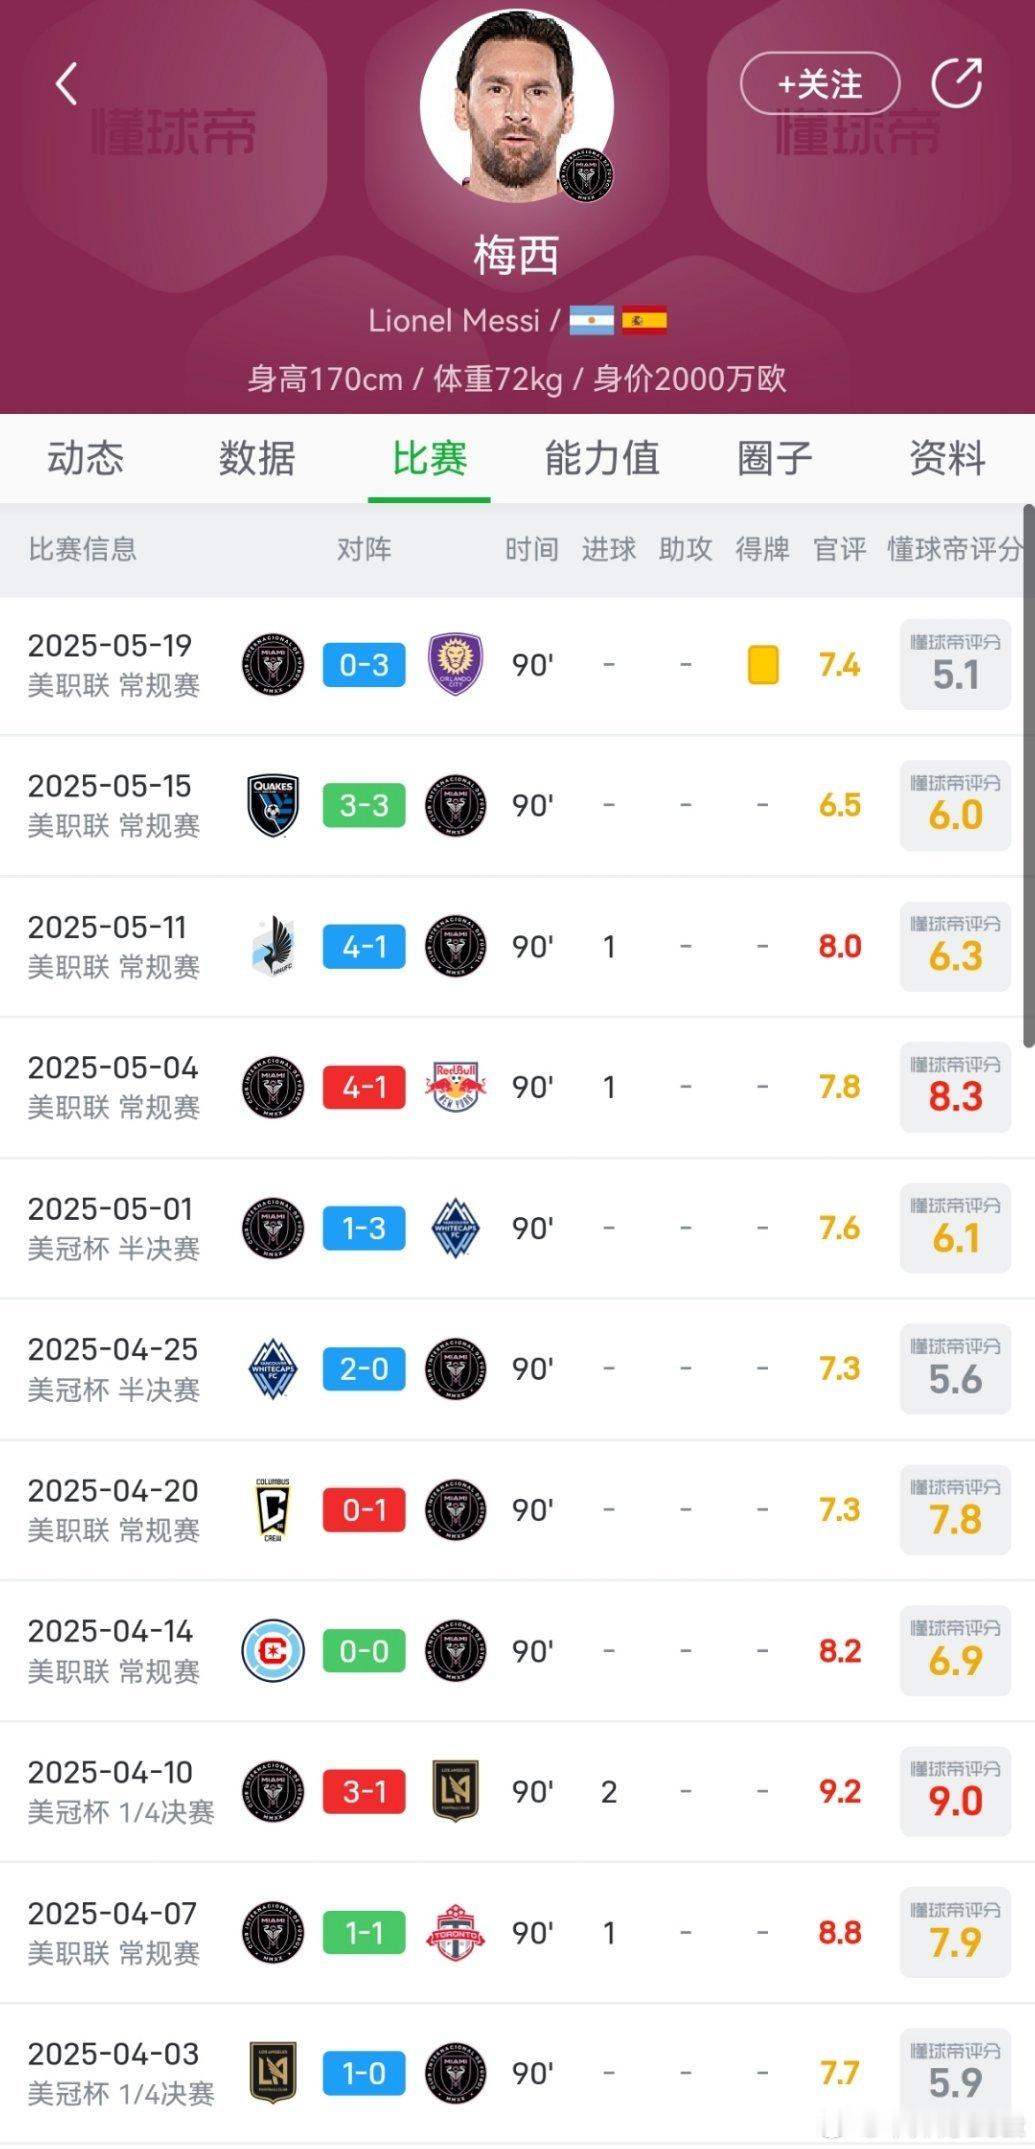Image resolution: width=1035 pixels, height=2149 pixels.
Task: Click the Chicago Fire team logo
Action: (x=273, y=1651)
